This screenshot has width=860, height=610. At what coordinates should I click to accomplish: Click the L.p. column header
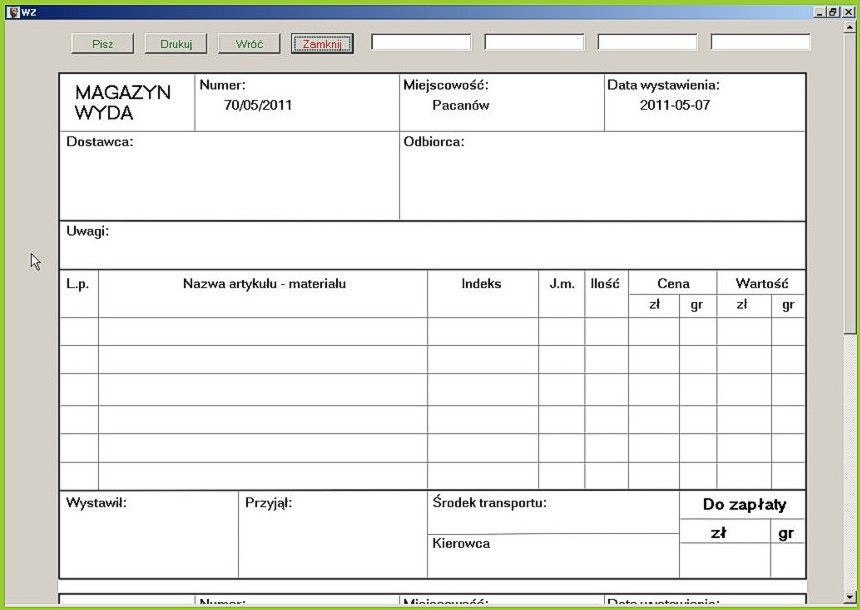click(x=77, y=284)
